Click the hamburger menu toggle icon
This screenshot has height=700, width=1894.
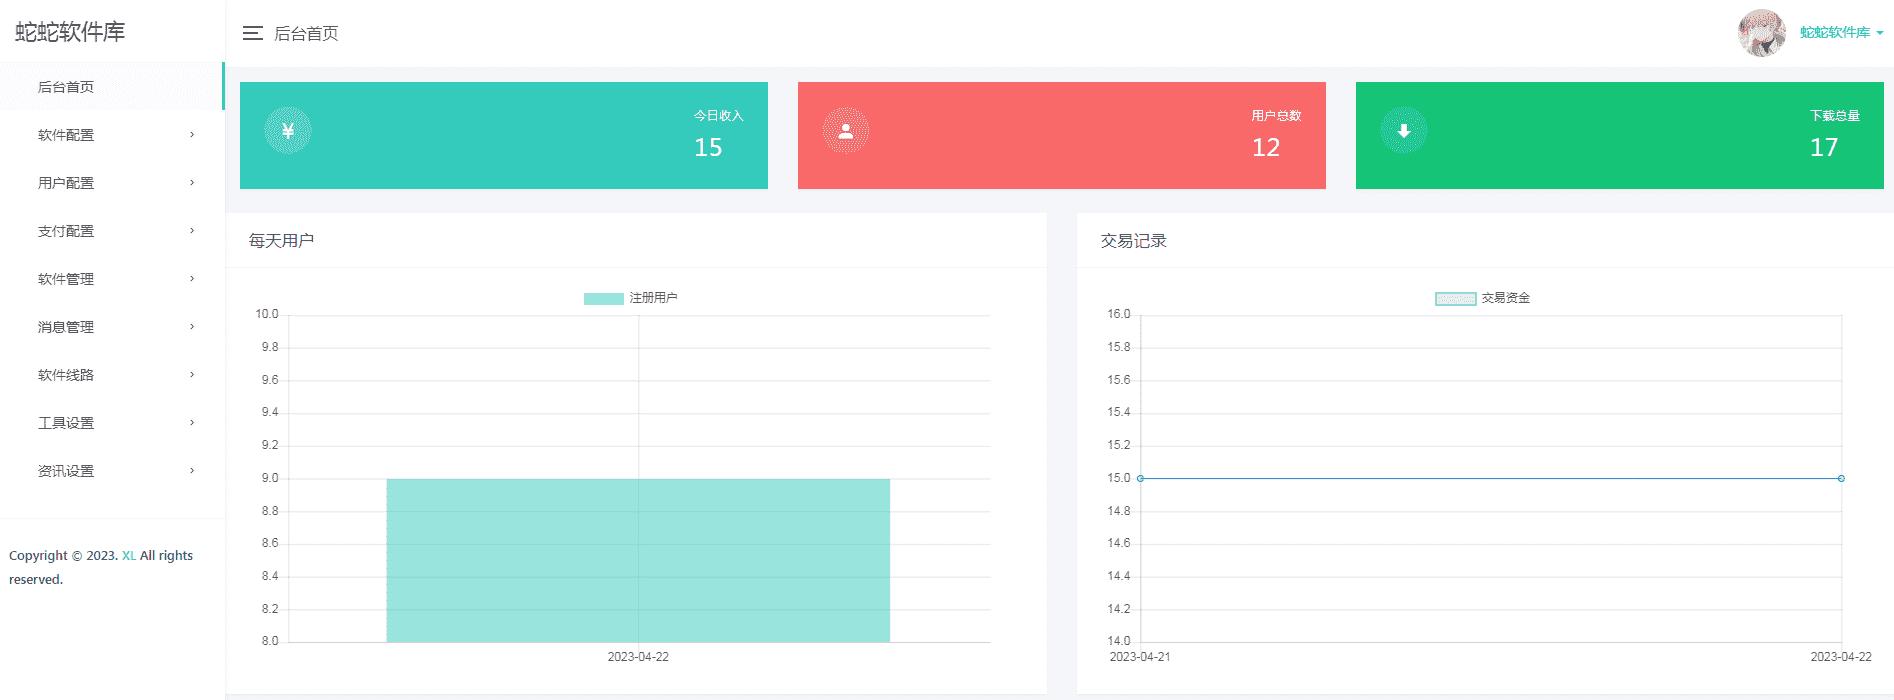pyautogui.click(x=252, y=34)
